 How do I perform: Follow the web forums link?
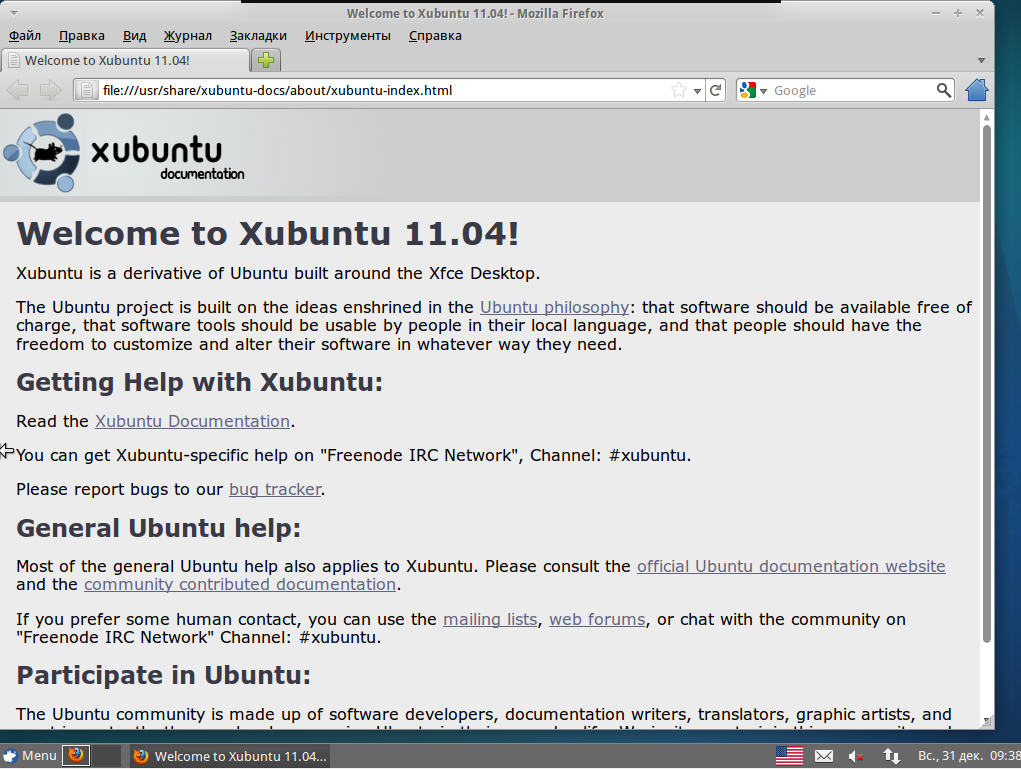click(597, 619)
